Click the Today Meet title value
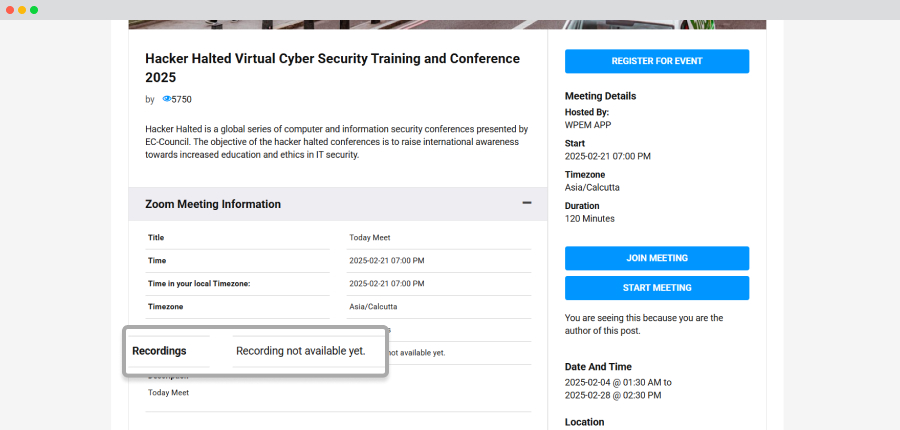This screenshot has height=430, width=900. point(370,237)
